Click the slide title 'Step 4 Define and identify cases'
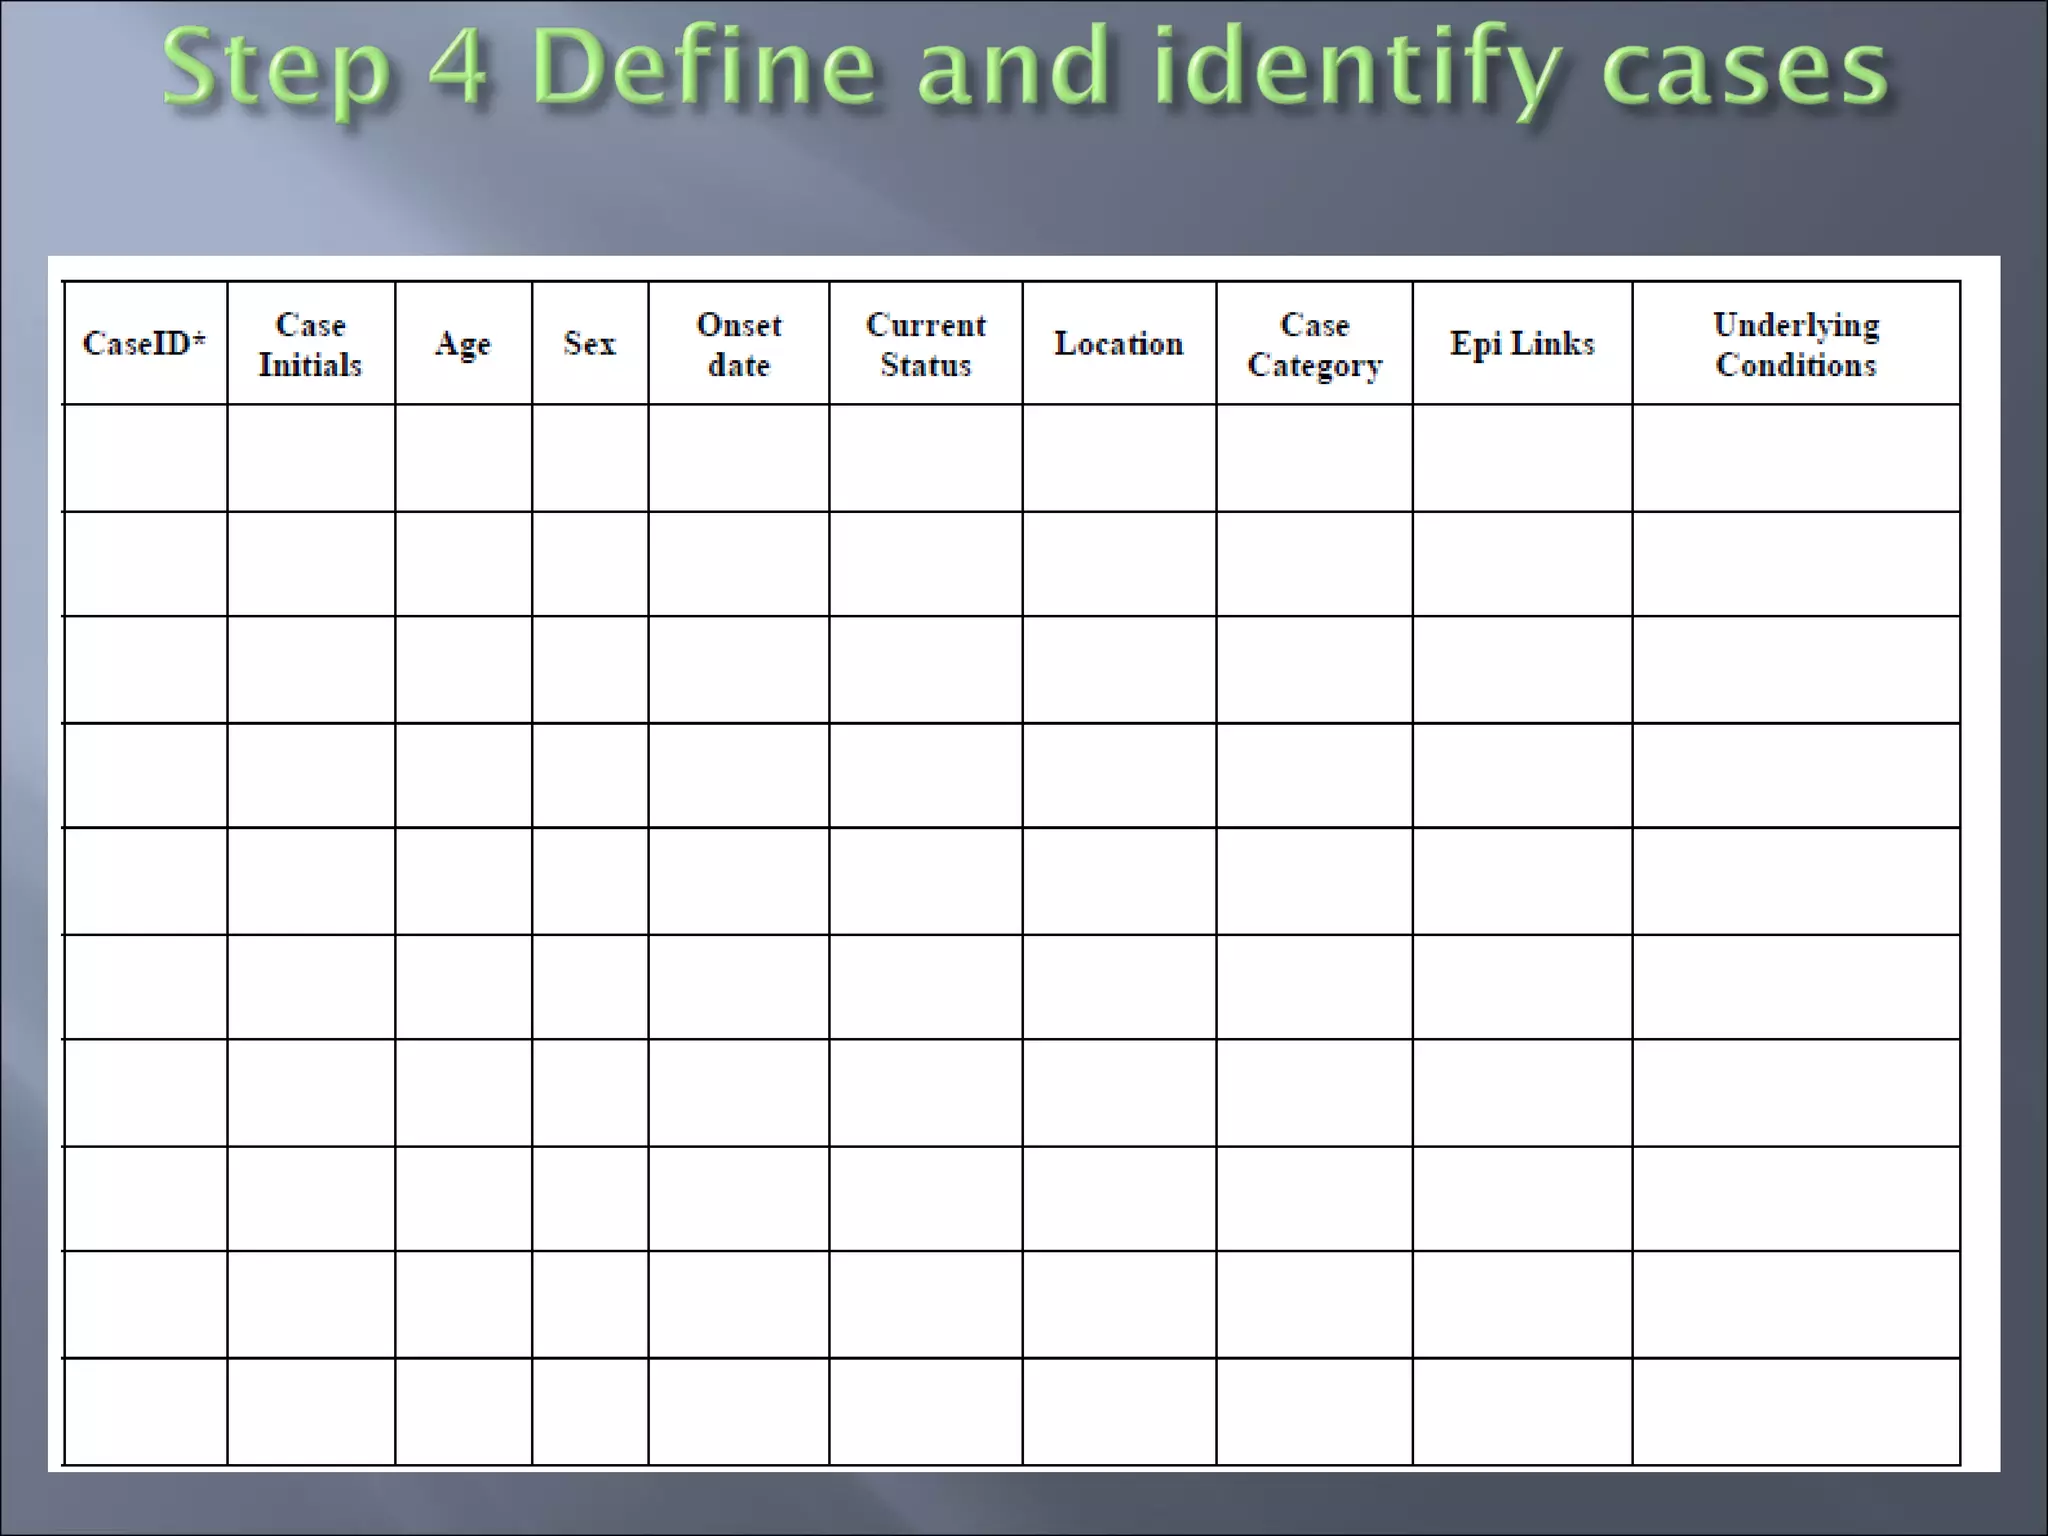The width and height of the screenshot is (2048, 1536). point(1024,68)
